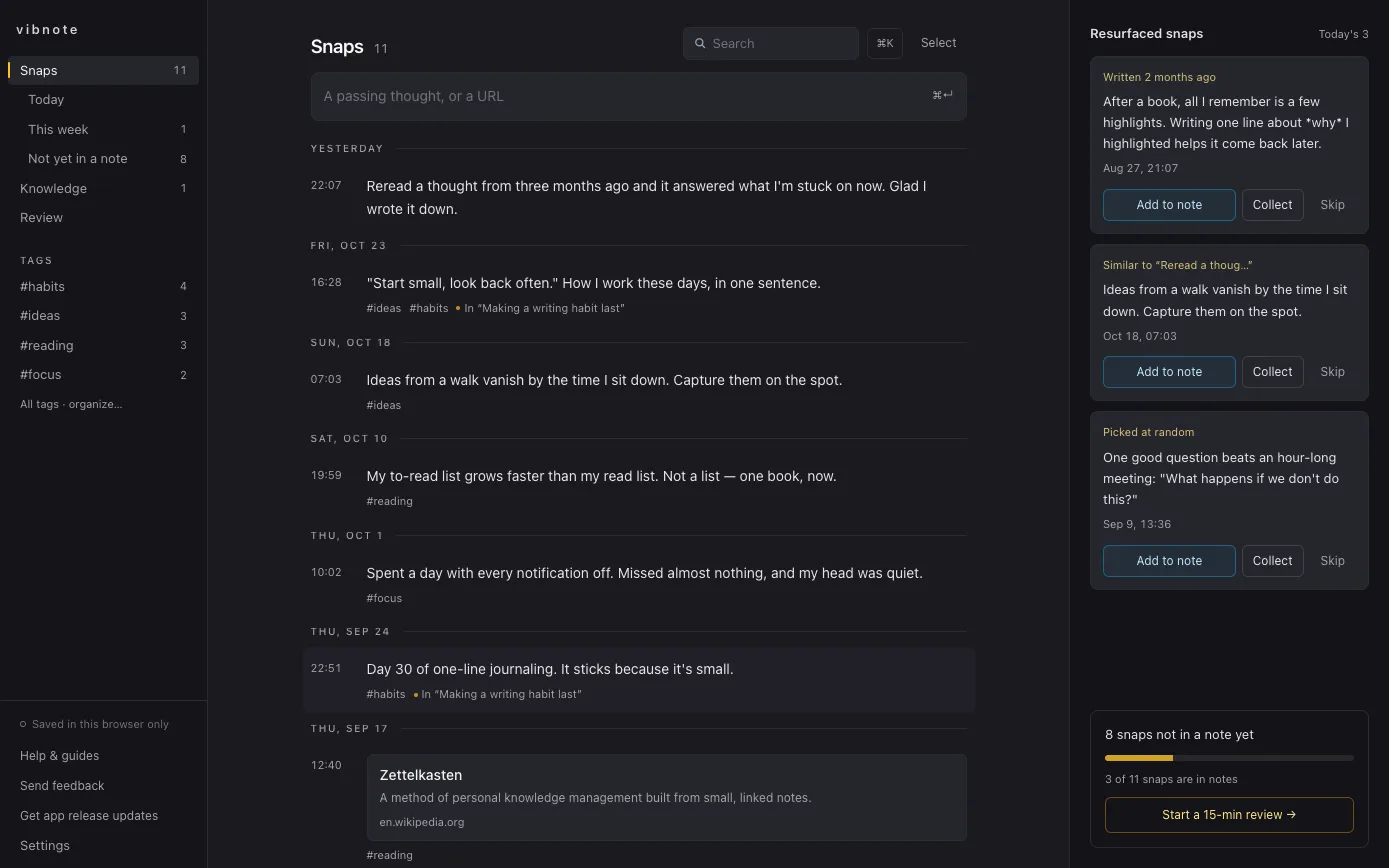Screen dimensions: 1389x868
Task: Collect the 'One good question' snap
Action: (1272, 561)
